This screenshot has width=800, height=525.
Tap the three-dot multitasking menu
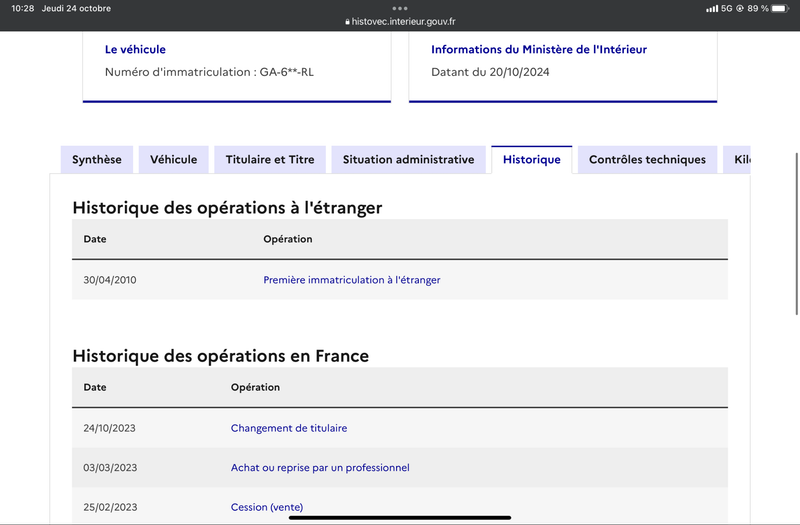pyautogui.click(x=400, y=8)
